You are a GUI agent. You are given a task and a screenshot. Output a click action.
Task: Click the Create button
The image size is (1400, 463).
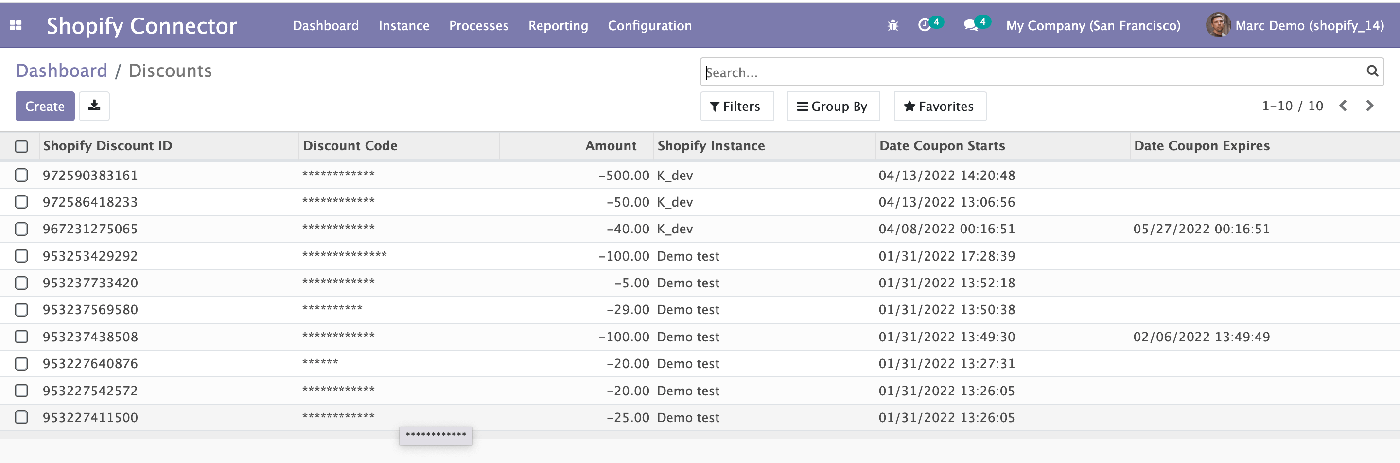pos(45,106)
